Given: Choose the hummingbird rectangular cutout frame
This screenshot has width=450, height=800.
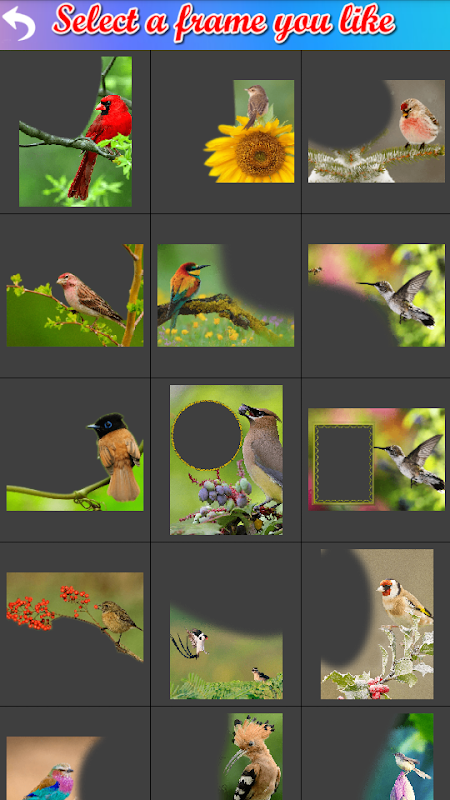Looking at the screenshot, I should tap(376, 459).
